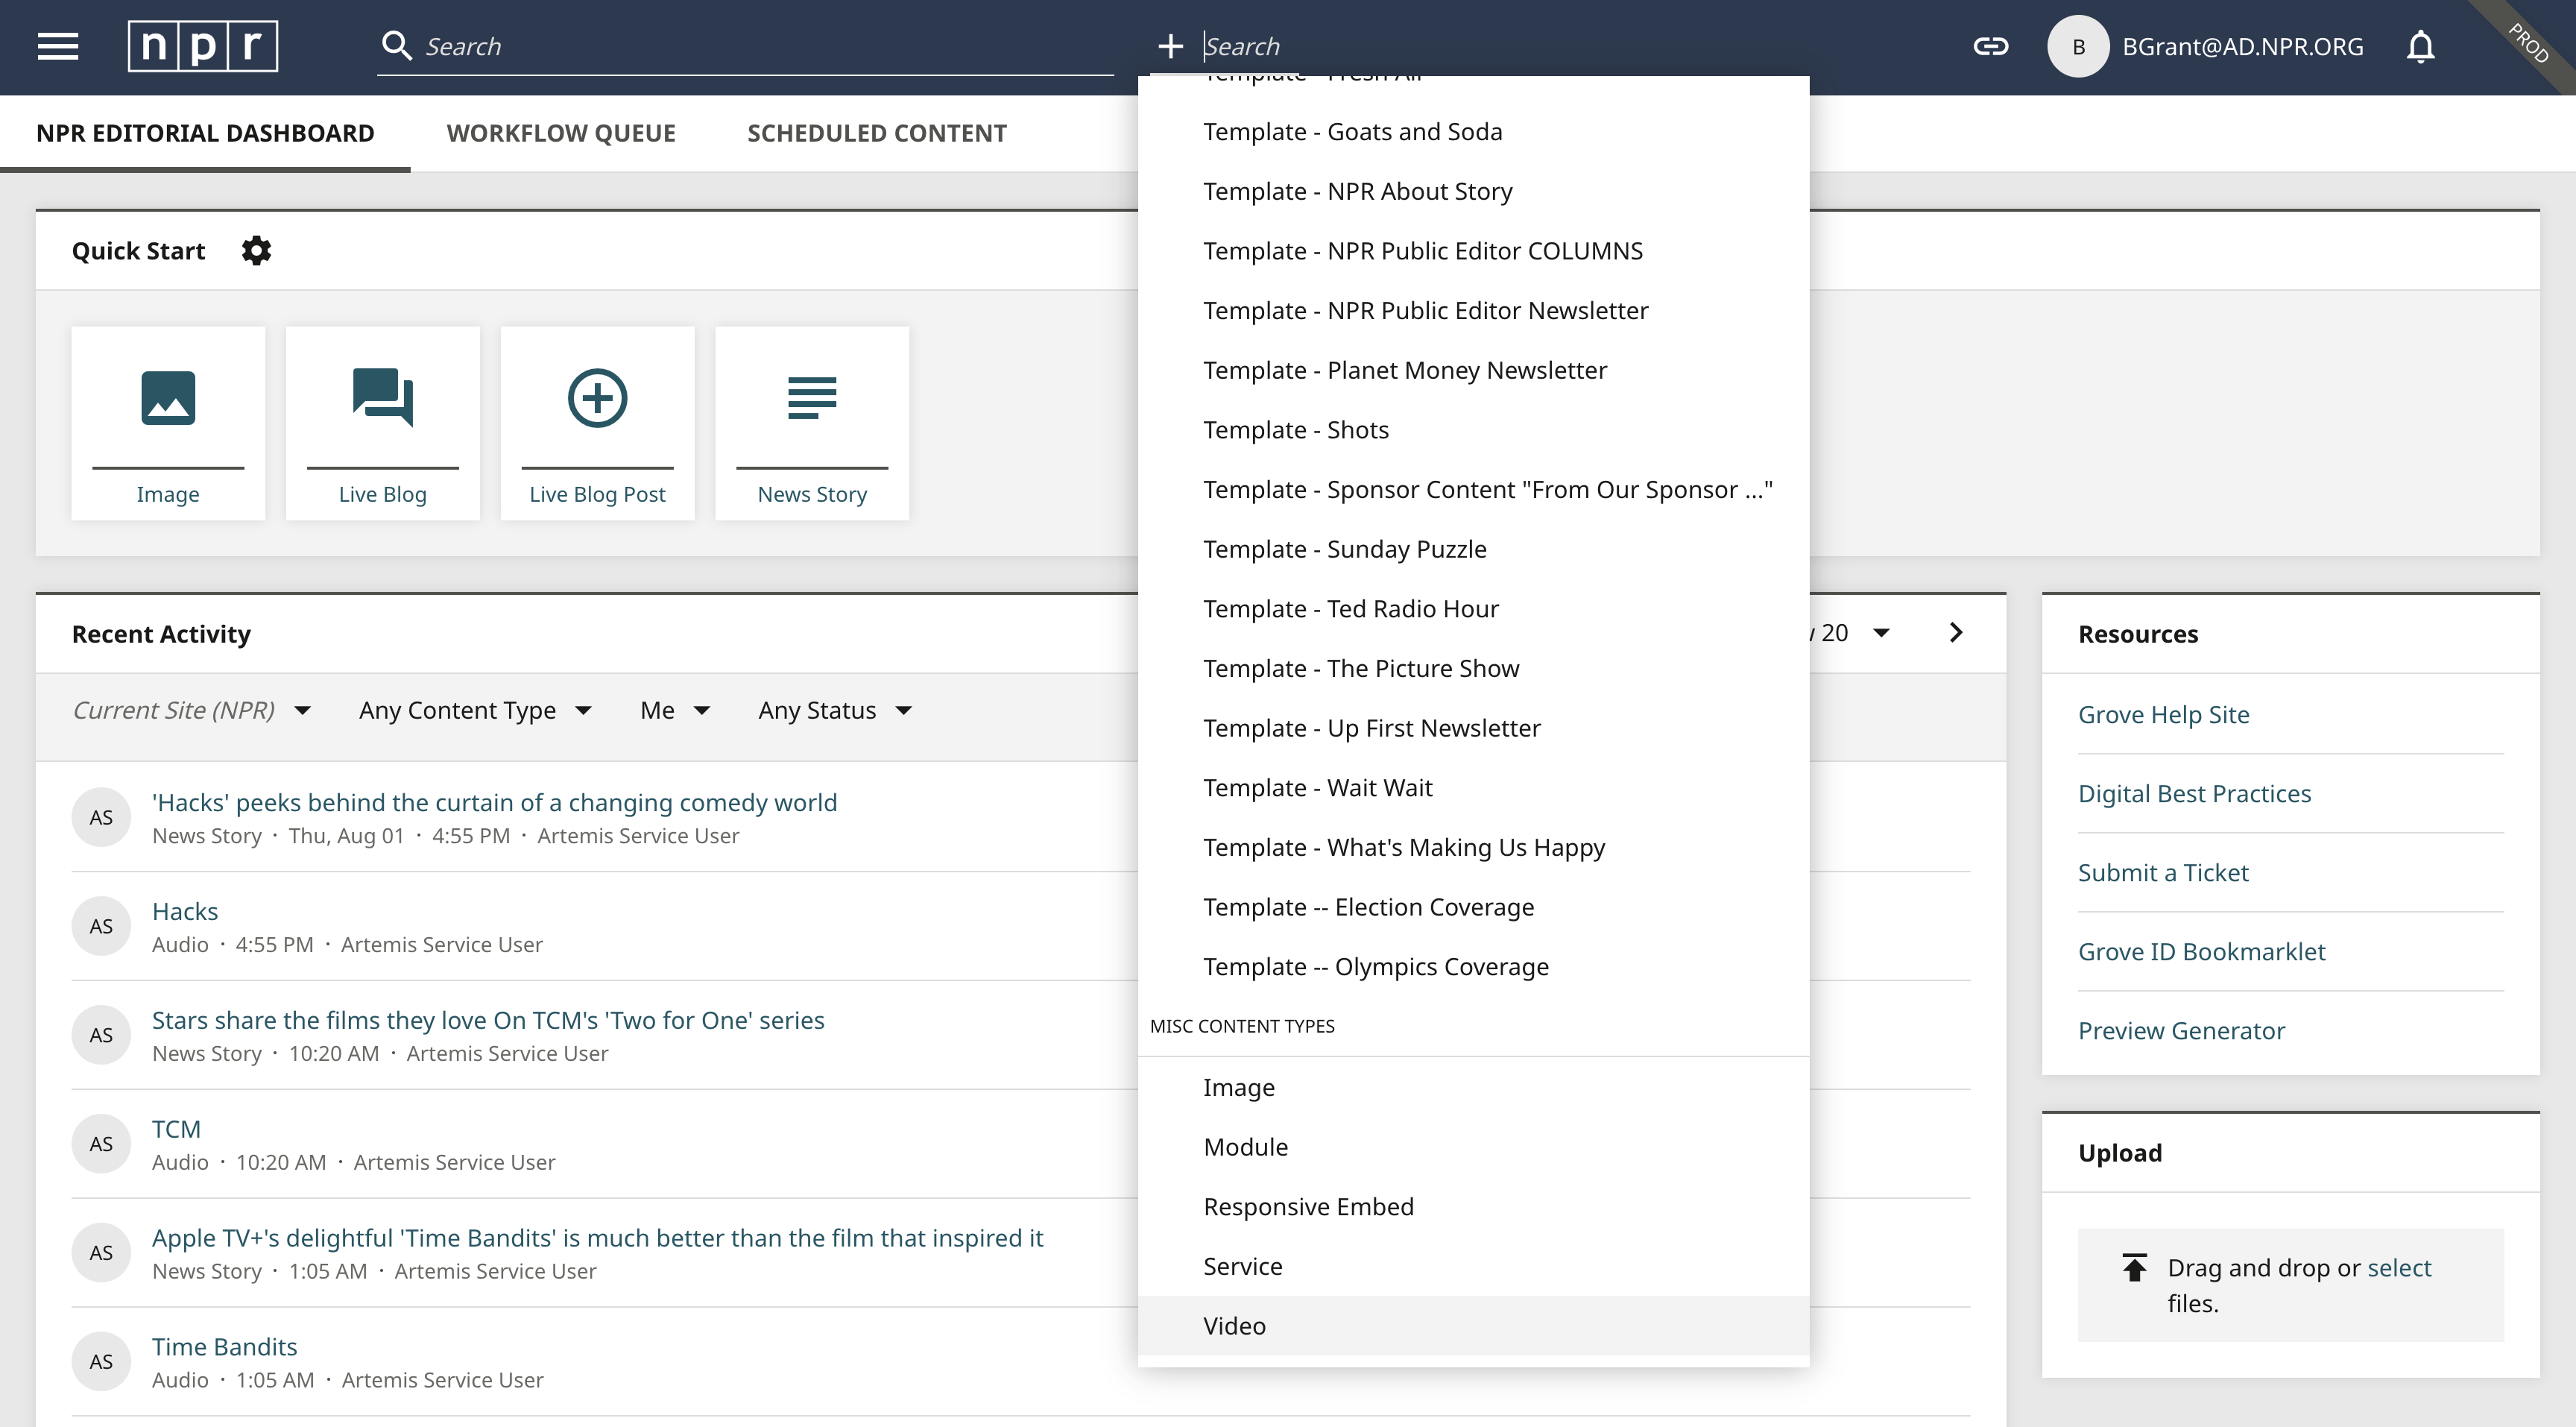Select Template - Sponsor Content From Our Sponsor
This screenshot has width=2576, height=1427.
click(x=1473, y=490)
